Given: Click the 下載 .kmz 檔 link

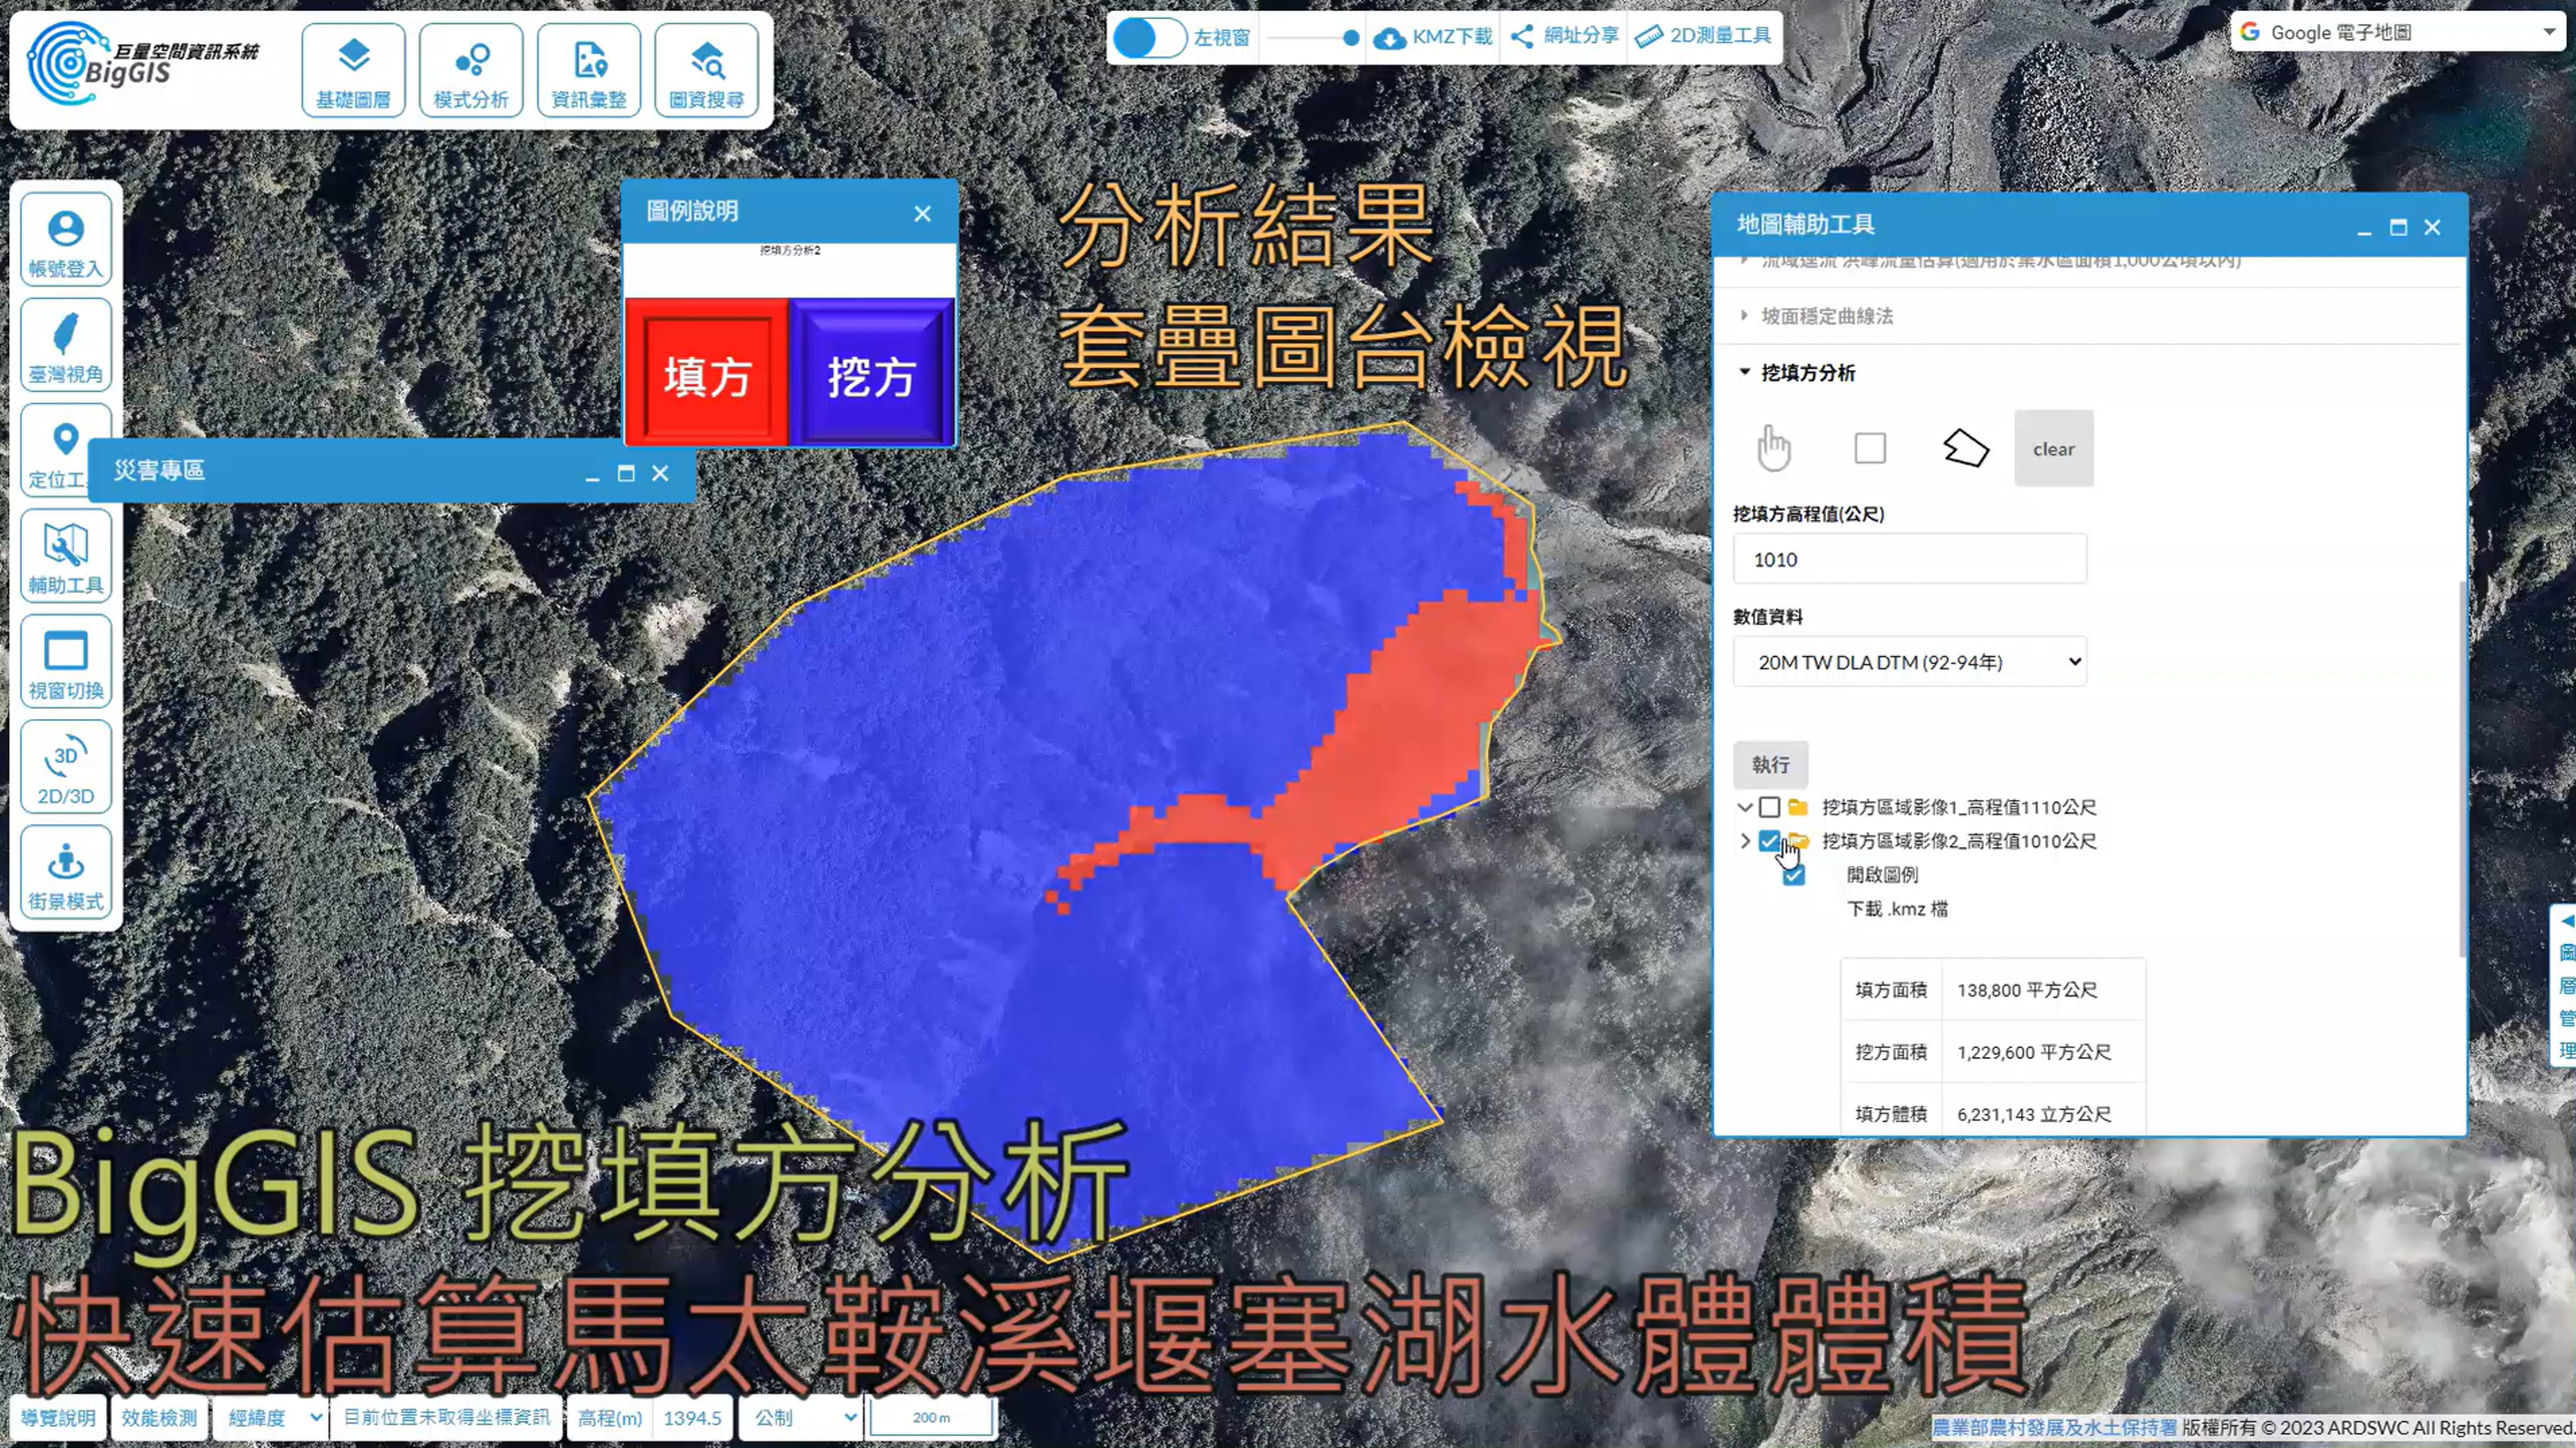Looking at the screenshot, I should [x=1896, y=909].
